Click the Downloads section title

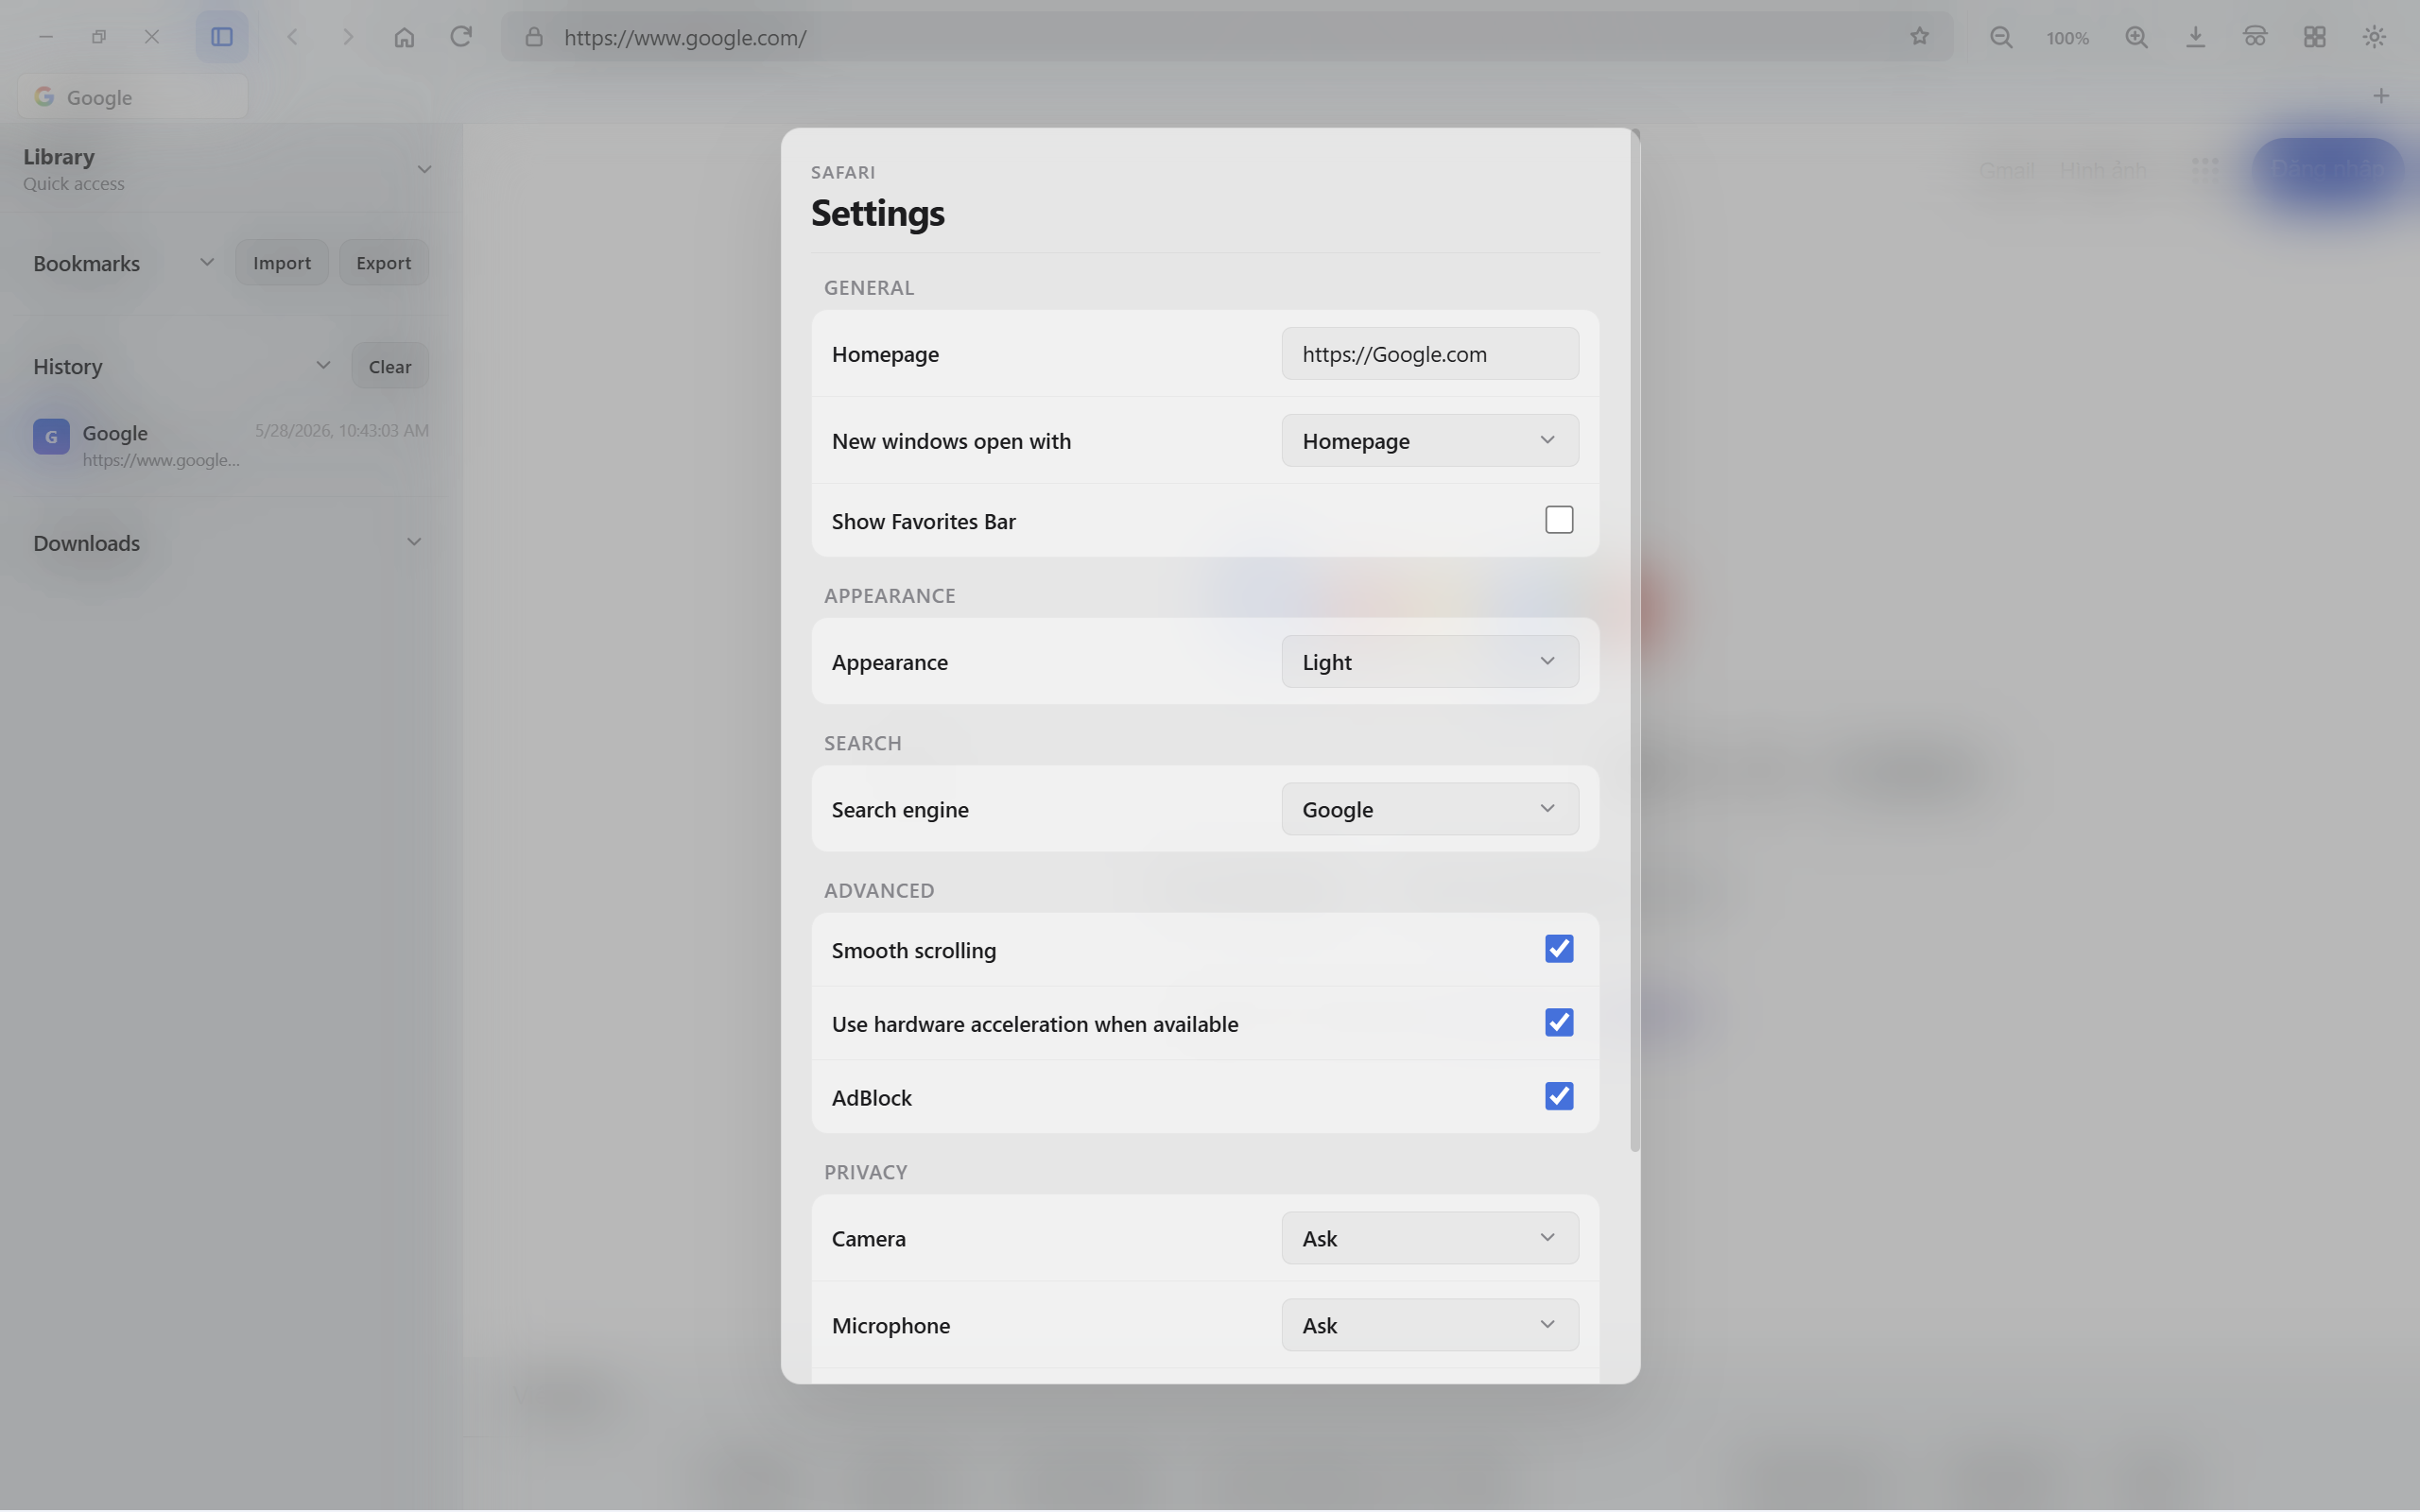[x=86, y=543]
